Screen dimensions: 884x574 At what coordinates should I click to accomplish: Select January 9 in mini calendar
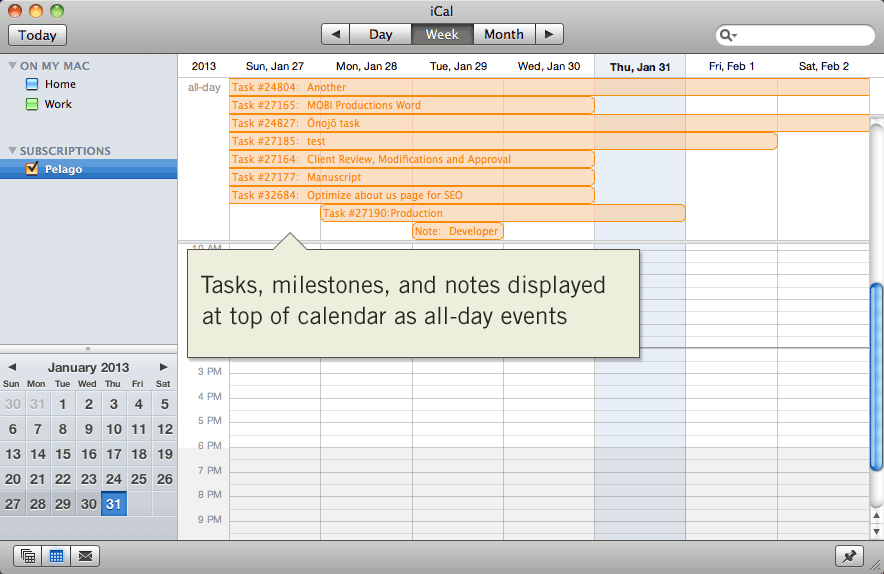tap(89, 429)
